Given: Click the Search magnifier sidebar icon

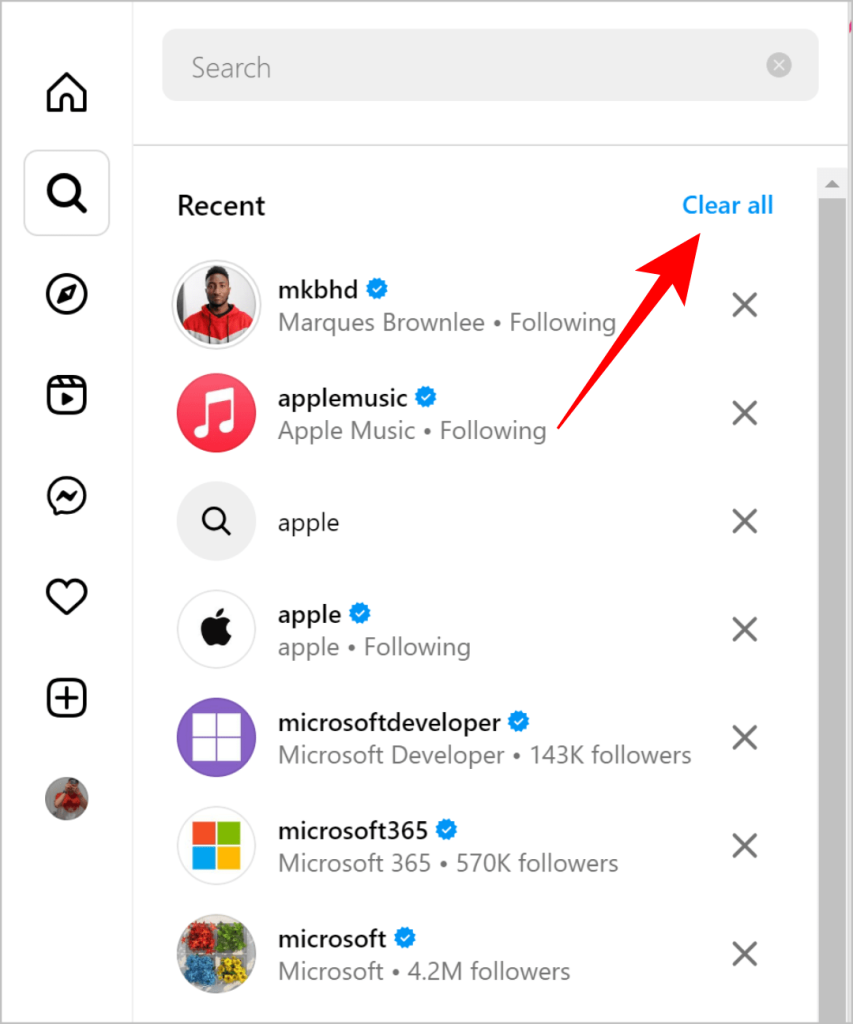Looking at the screenshot, I should click(x=67, y=193).
